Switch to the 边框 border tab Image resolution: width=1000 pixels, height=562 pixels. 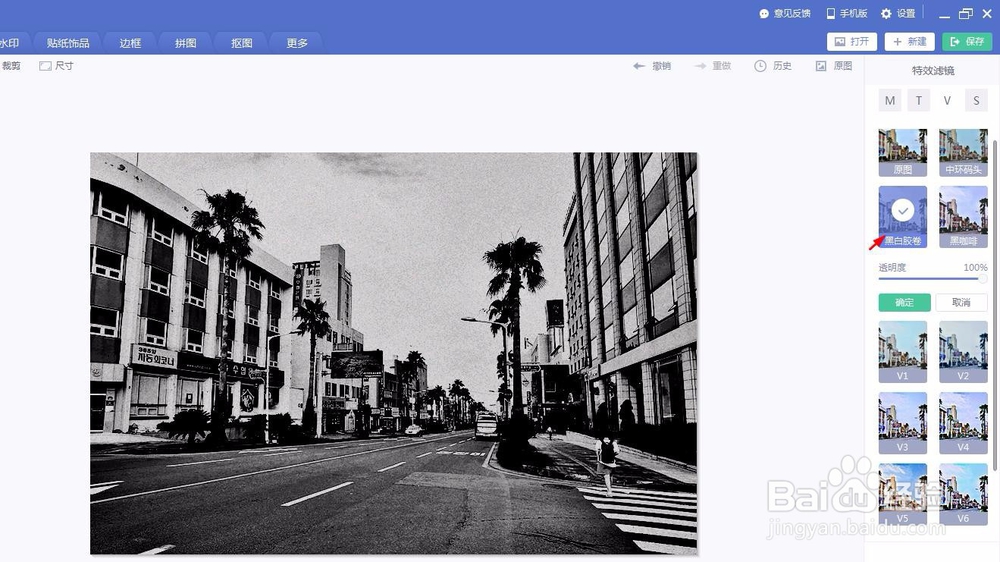click(130, 43)
